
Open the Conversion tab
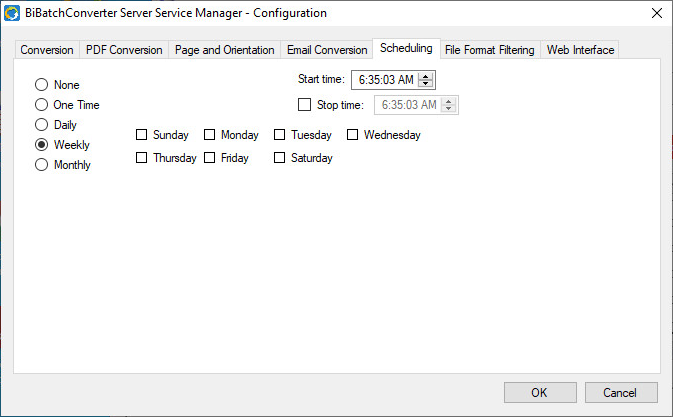click(x=47, y=50)
